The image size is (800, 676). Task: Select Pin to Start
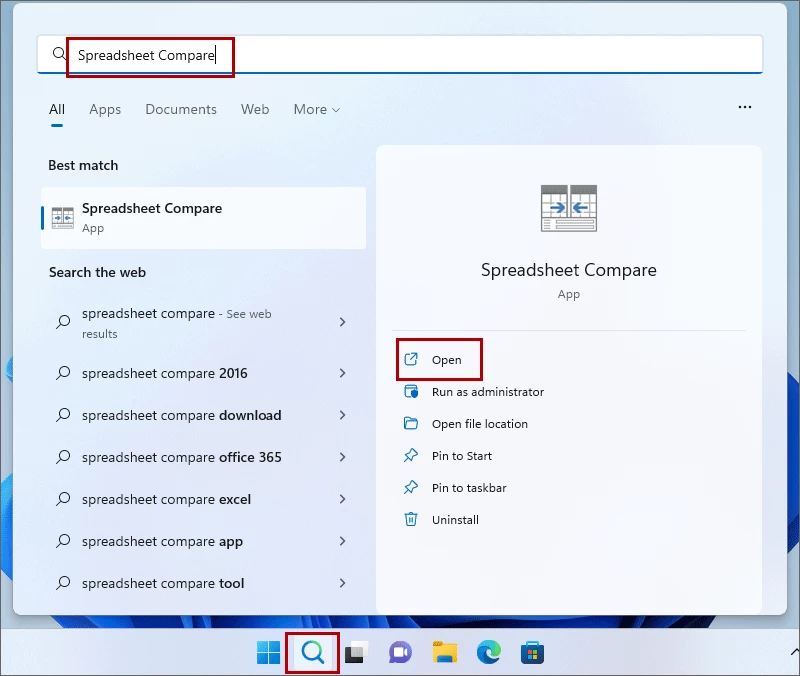pos(462,456)
